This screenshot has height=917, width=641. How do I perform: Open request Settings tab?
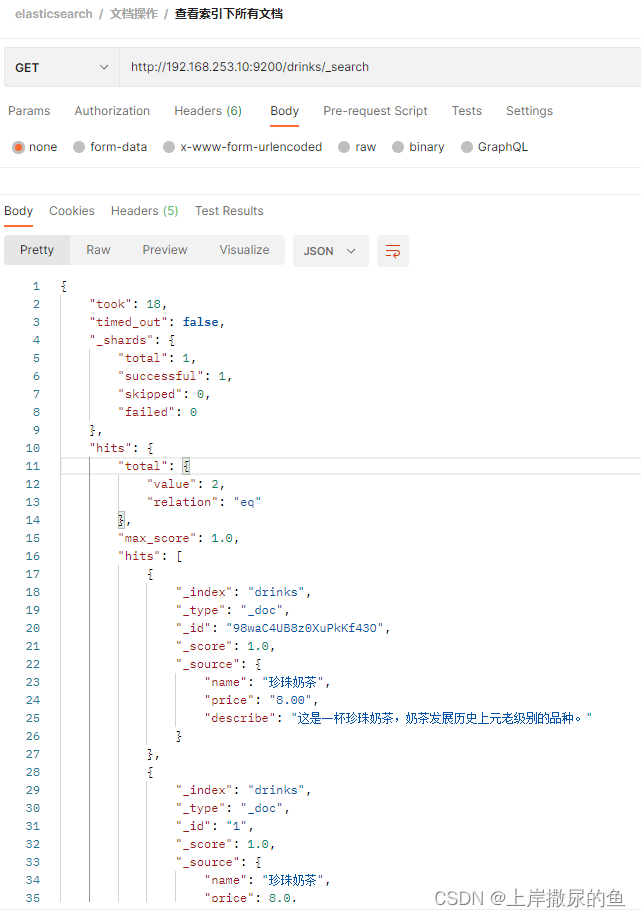click(x=529, y=111)
